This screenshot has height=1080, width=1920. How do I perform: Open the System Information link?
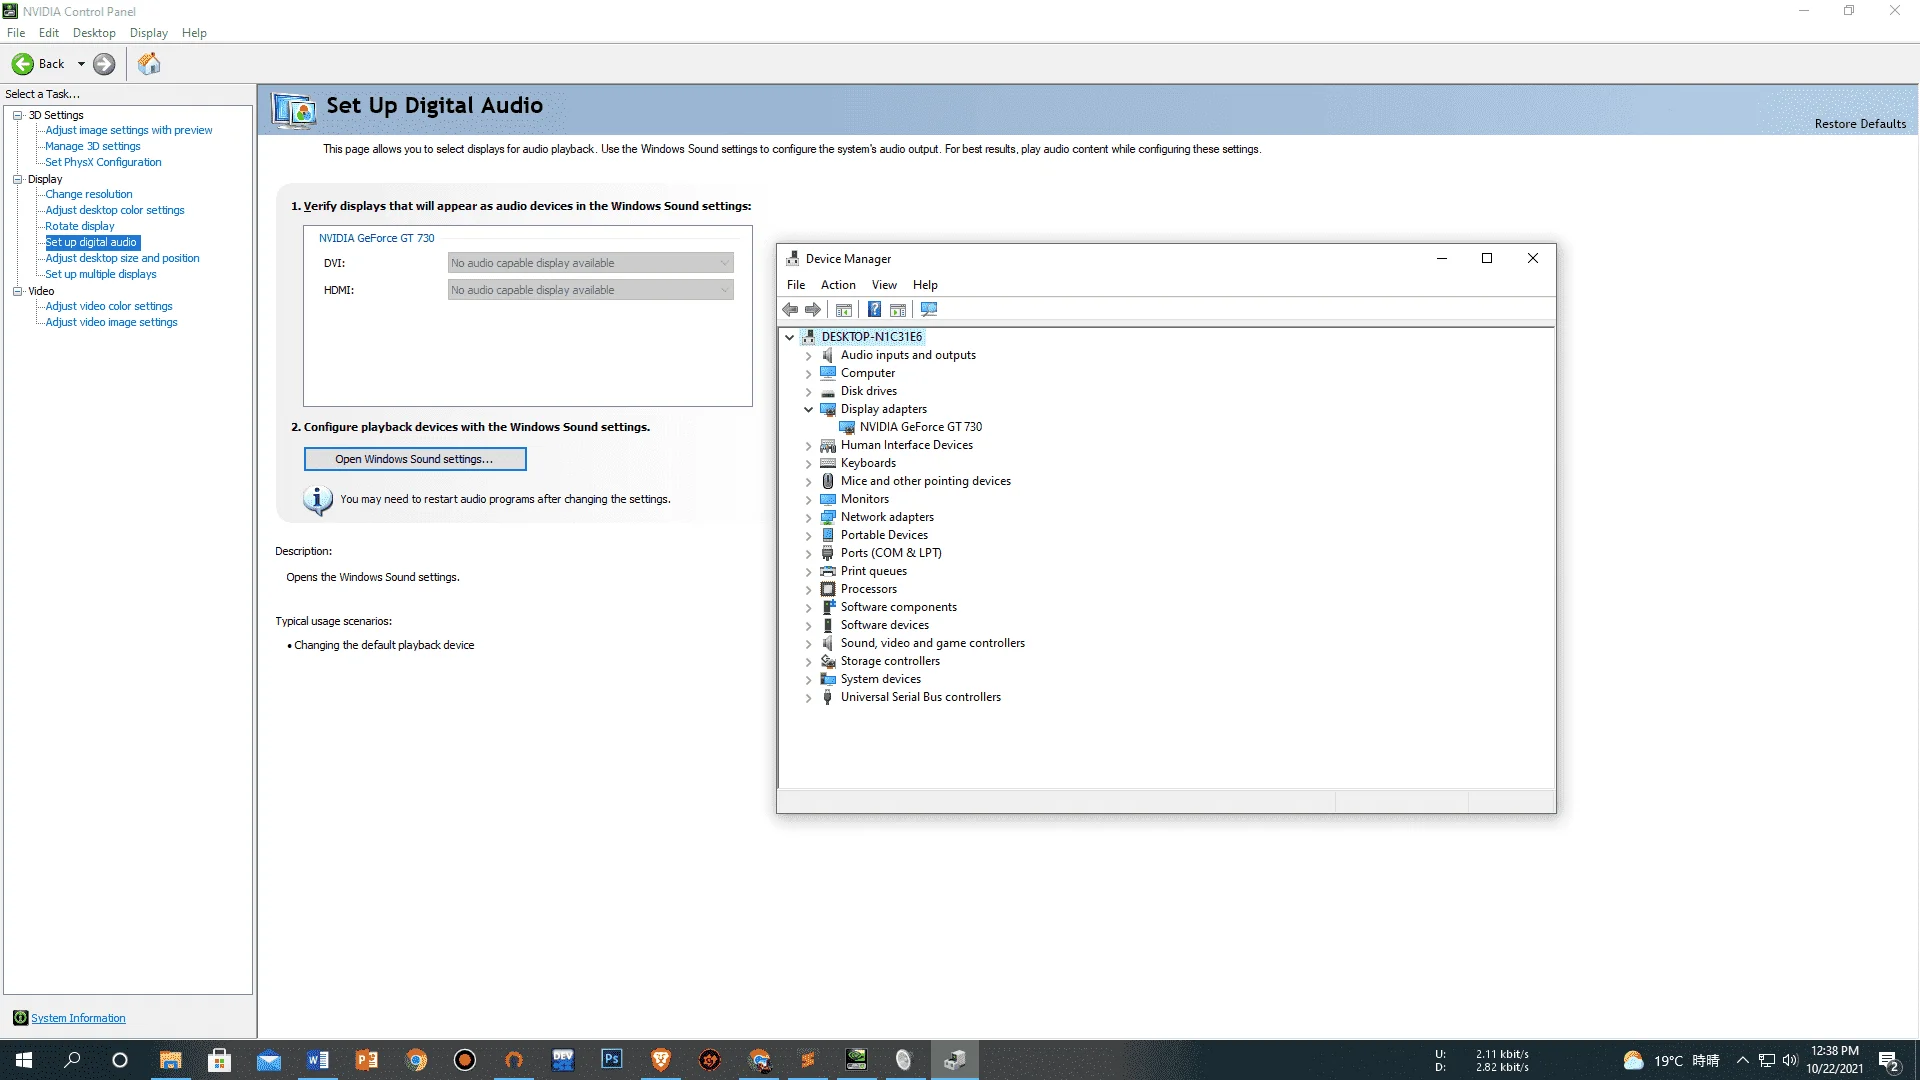point(78,1018)
